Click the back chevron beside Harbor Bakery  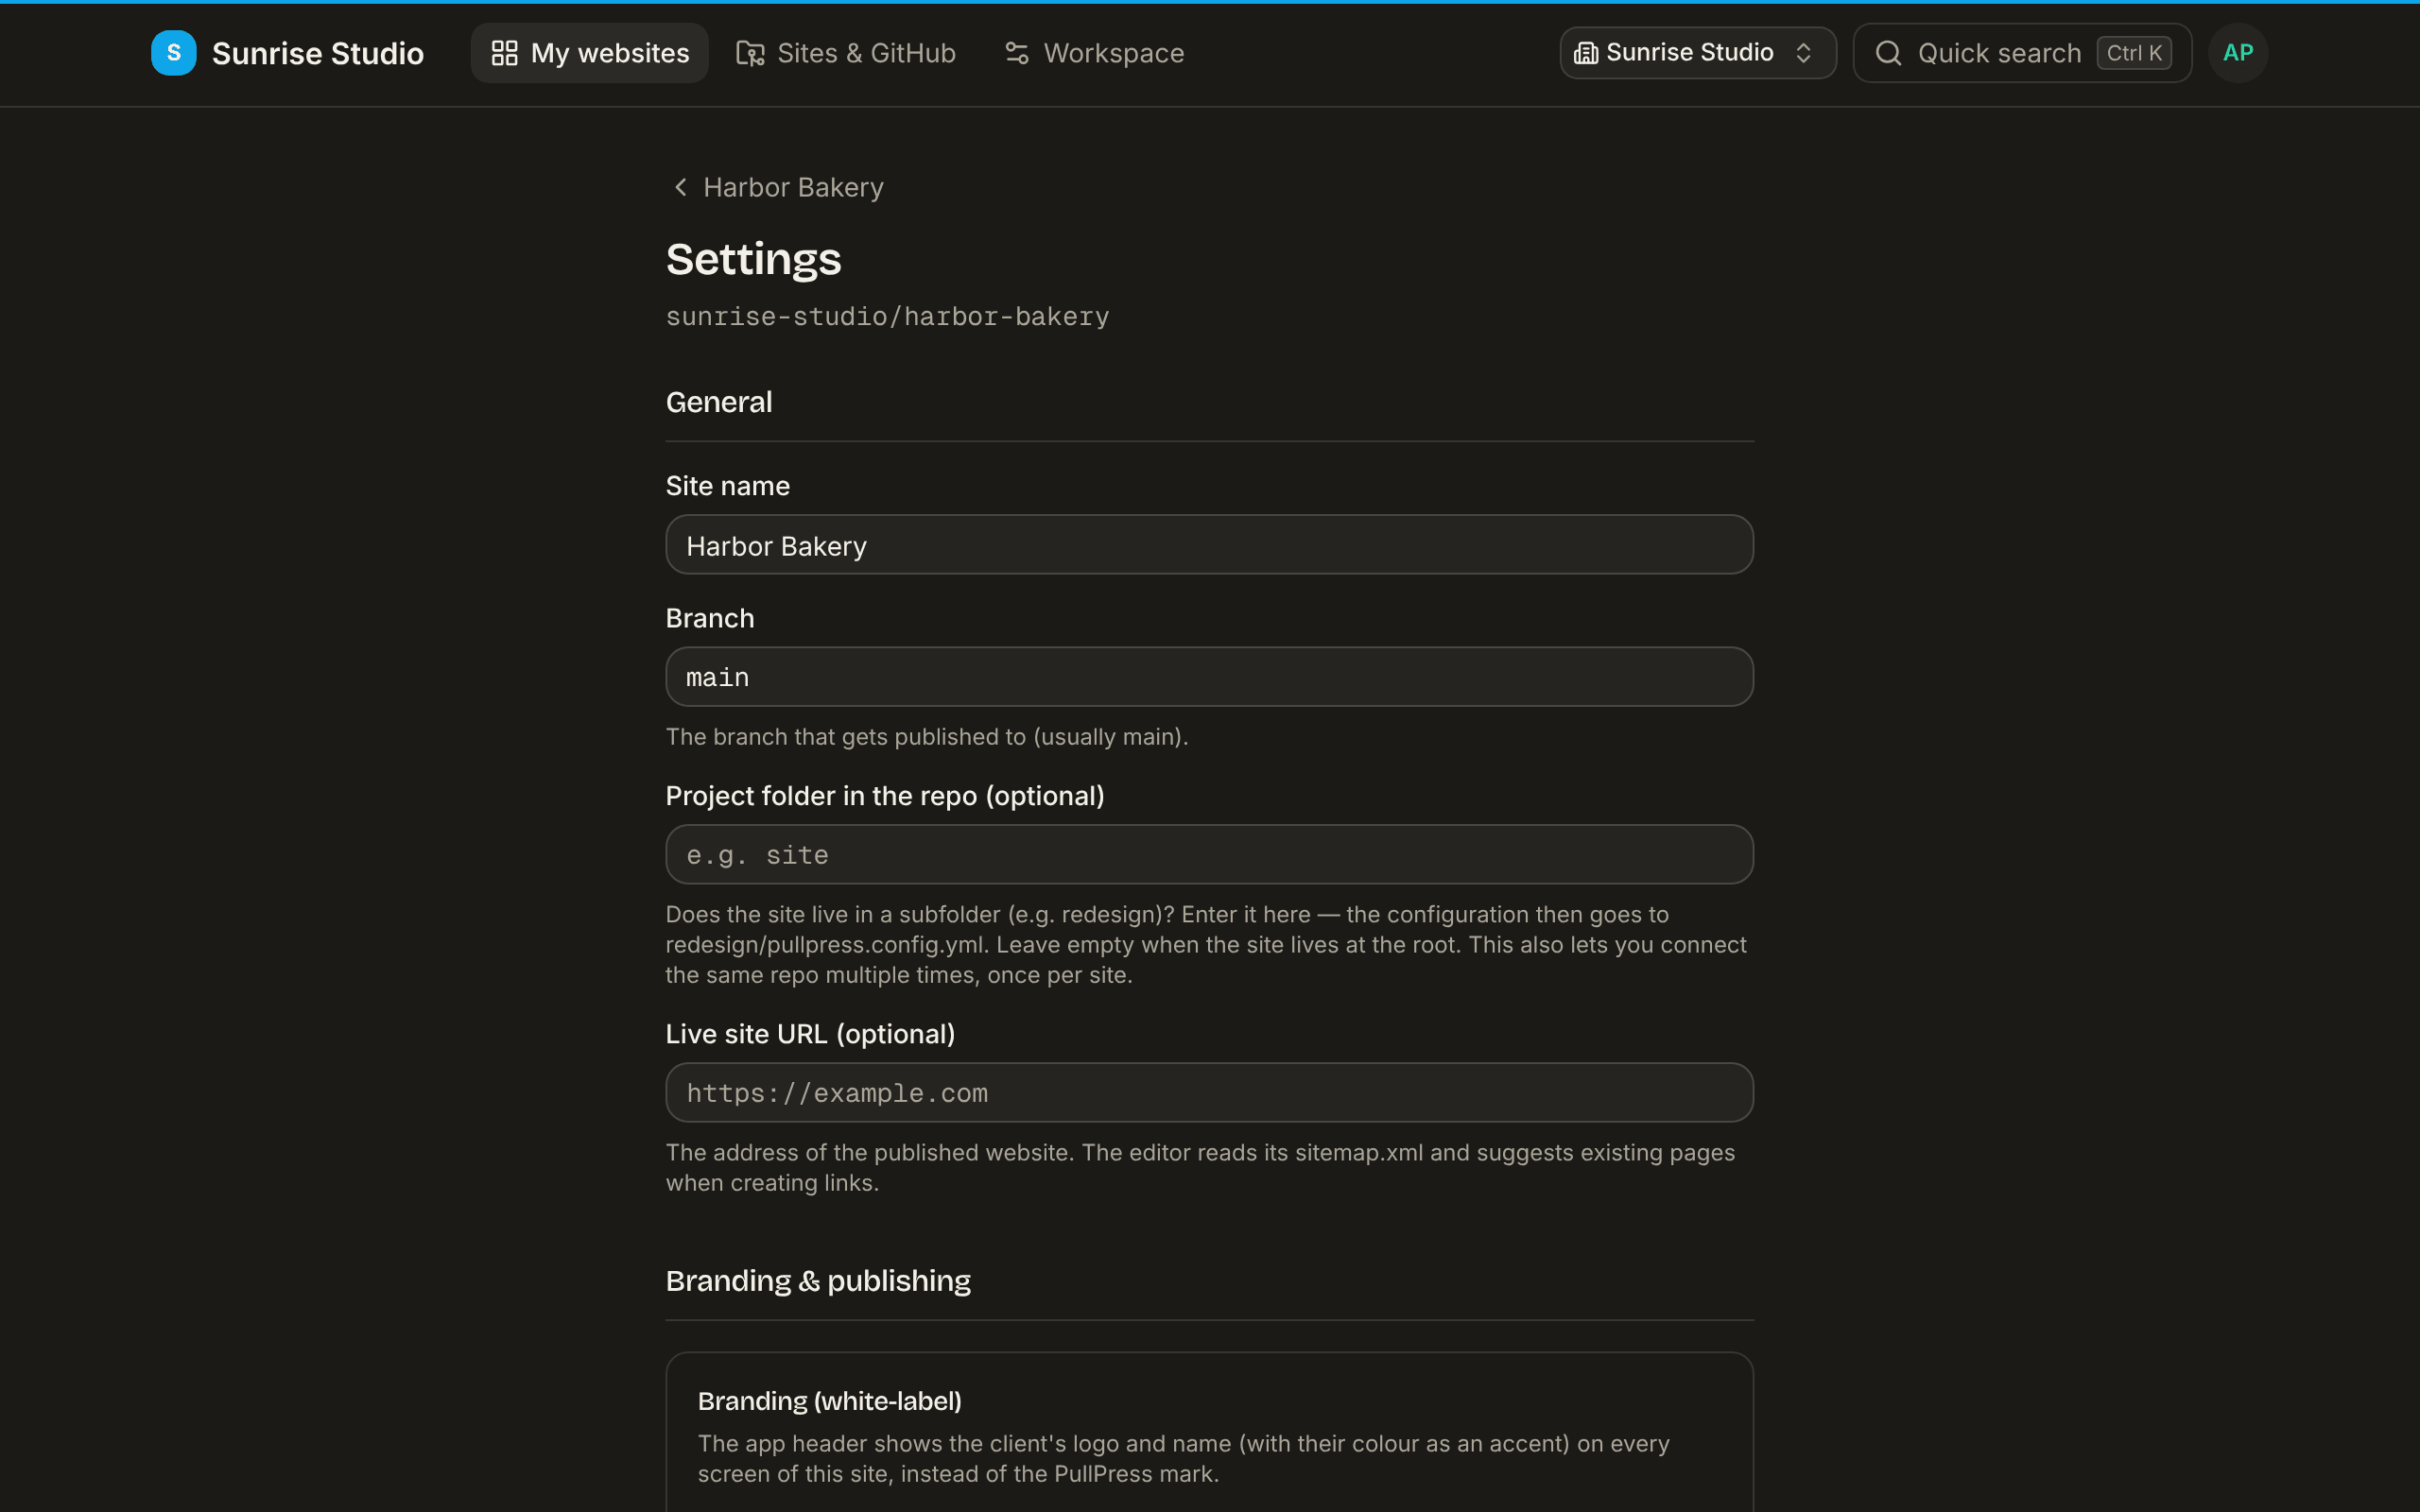point(680,187)
